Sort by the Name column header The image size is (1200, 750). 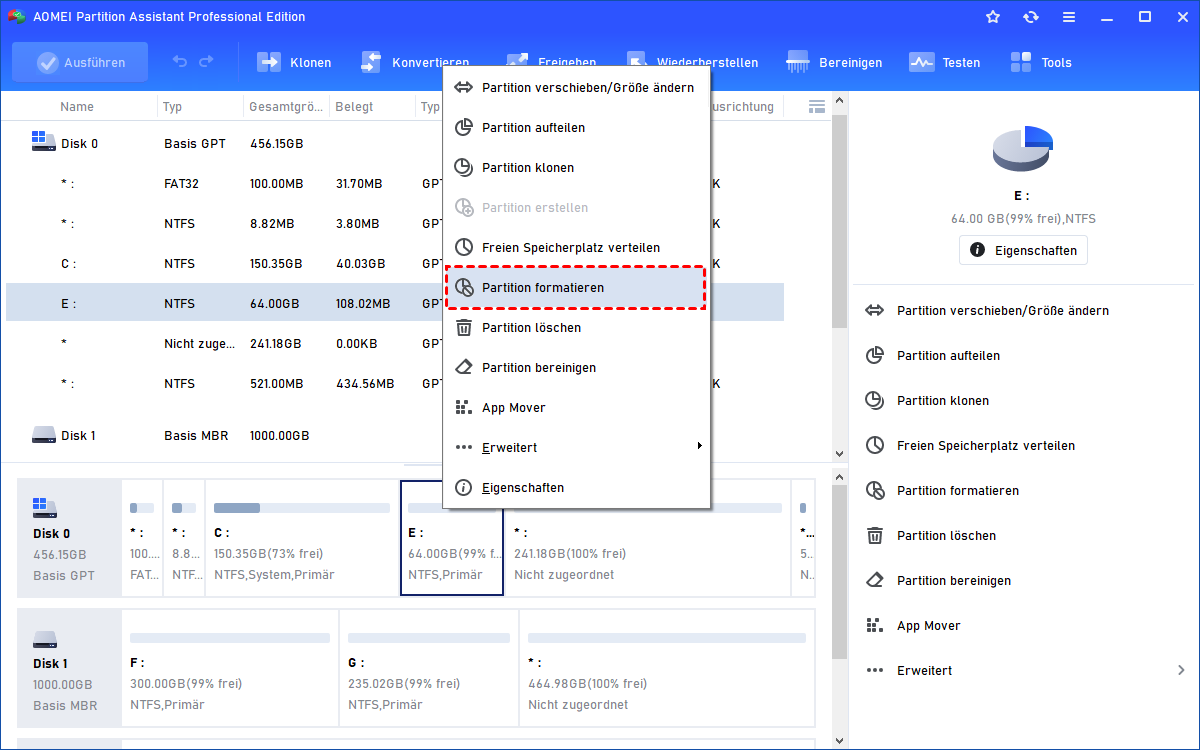pyautogui.click(x=77, y=107)
